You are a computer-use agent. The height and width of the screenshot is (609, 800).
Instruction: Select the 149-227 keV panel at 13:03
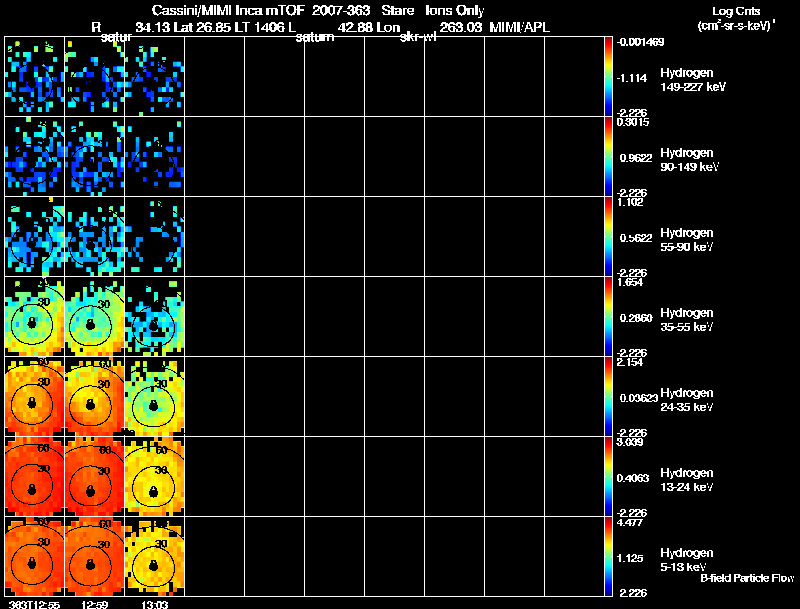tap(155, 77)
